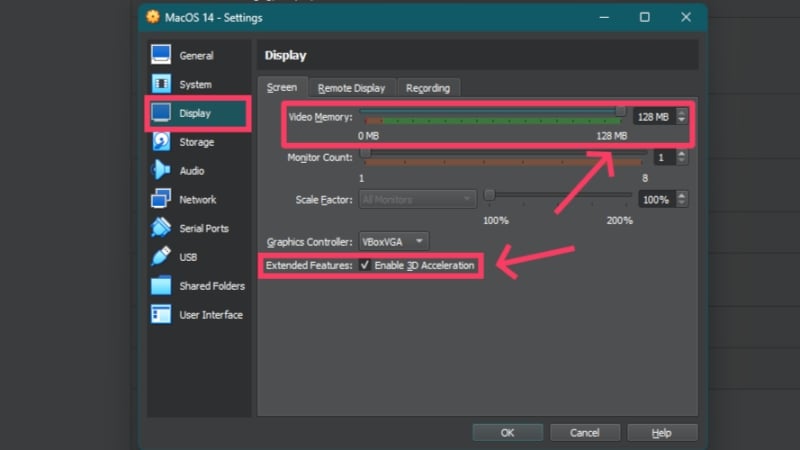Image resolution: width=800 pixels, height=450 pixels.
Task: Click the Cancel button
Action: (x=585, y=433)
